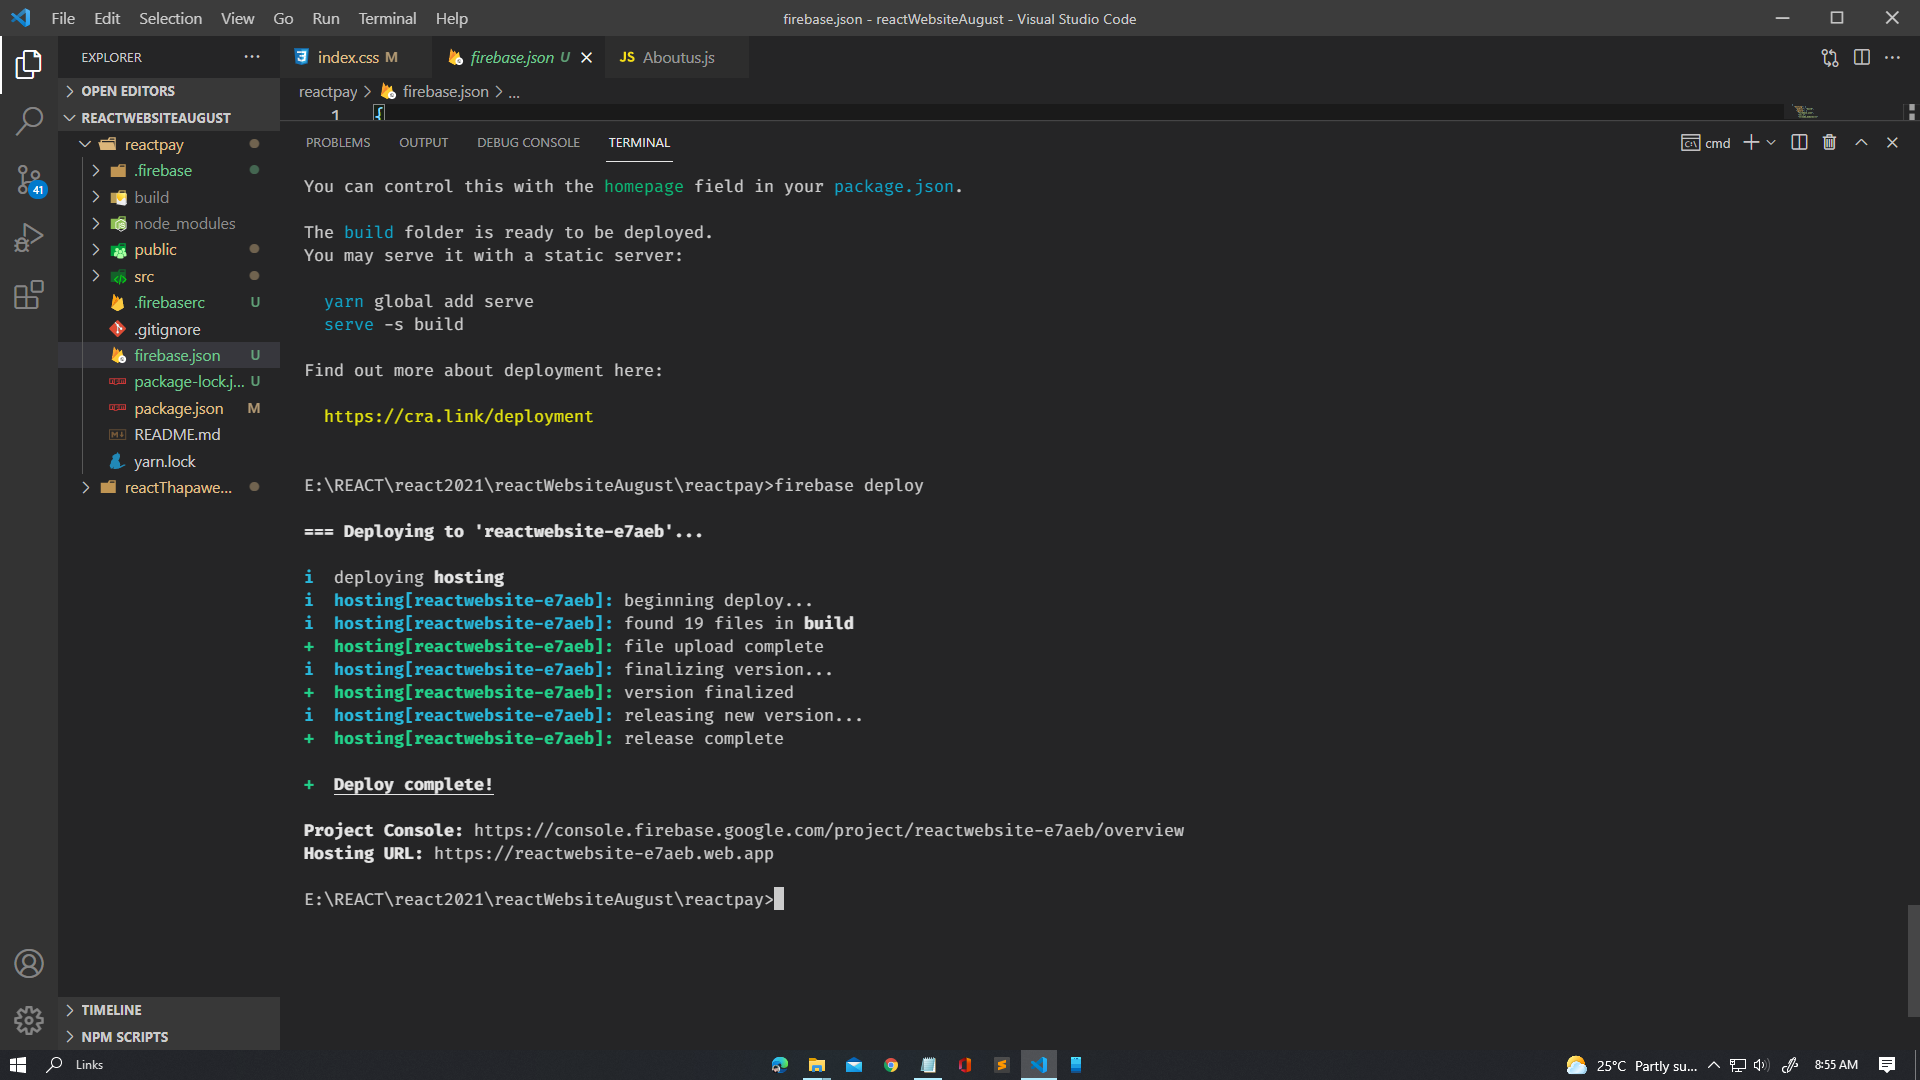This screenshot has height=1080, width=1920.
Task: Collapse the reactpay folder
Action: tap(85, 144)
